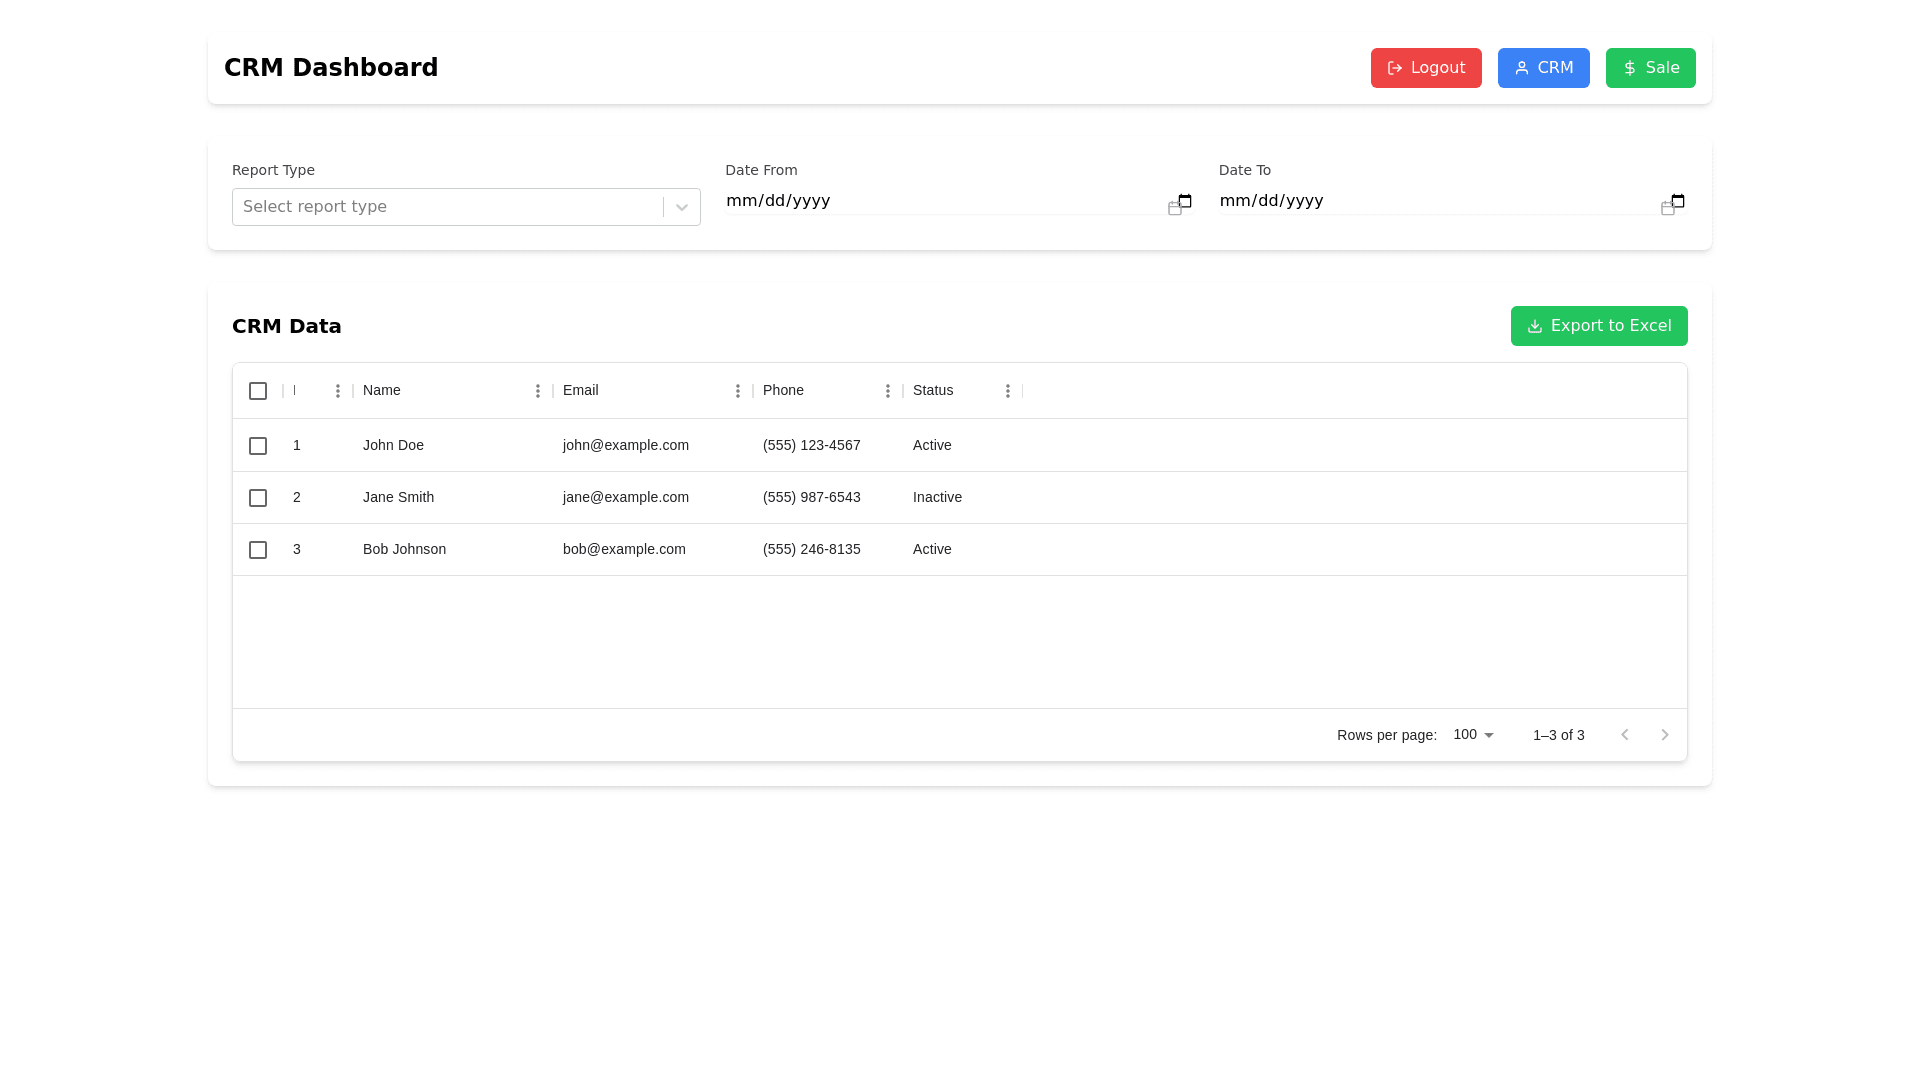Open the Email column menu dots
The width and height of the screenshot is (1920, 1080).
pyautogui.click(x=738, y=391)
